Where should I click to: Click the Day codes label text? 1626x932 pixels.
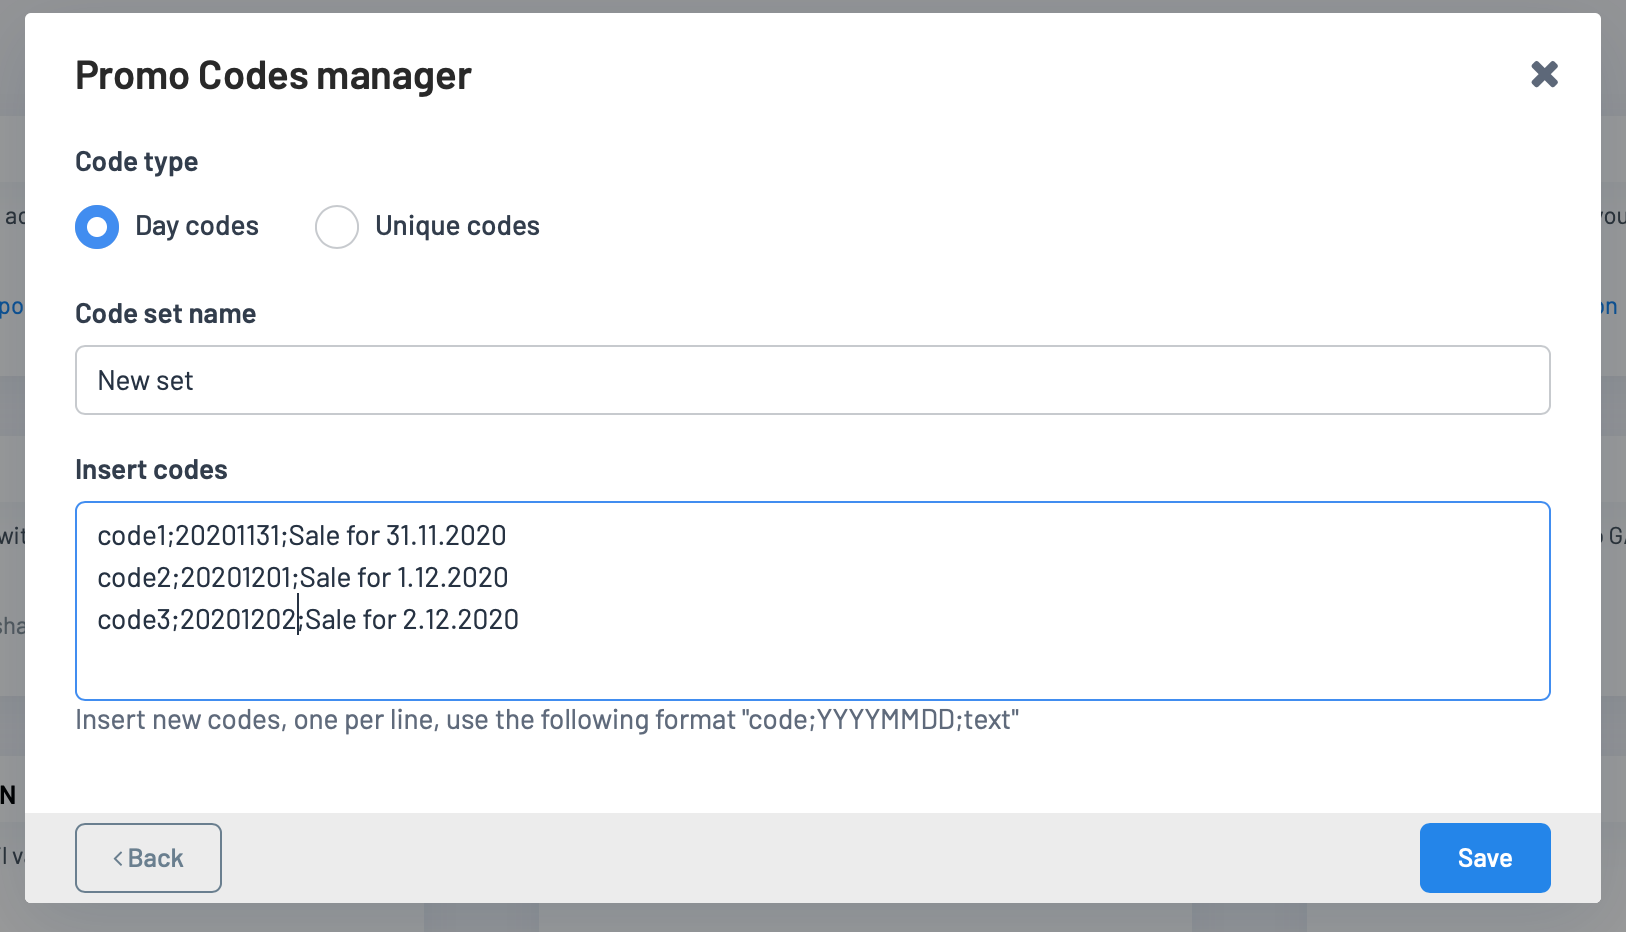197,226
